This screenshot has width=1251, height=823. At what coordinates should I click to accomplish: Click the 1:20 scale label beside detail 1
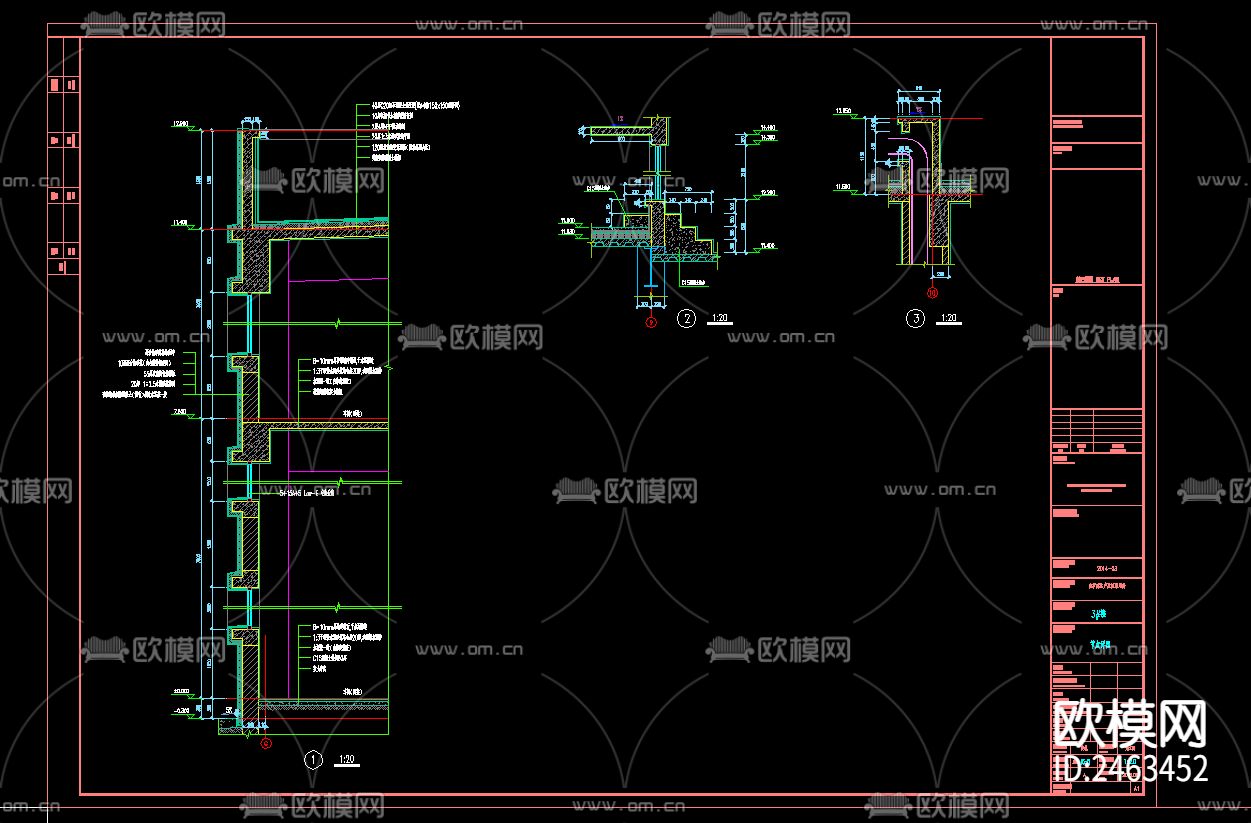click(x=346, y=758)
